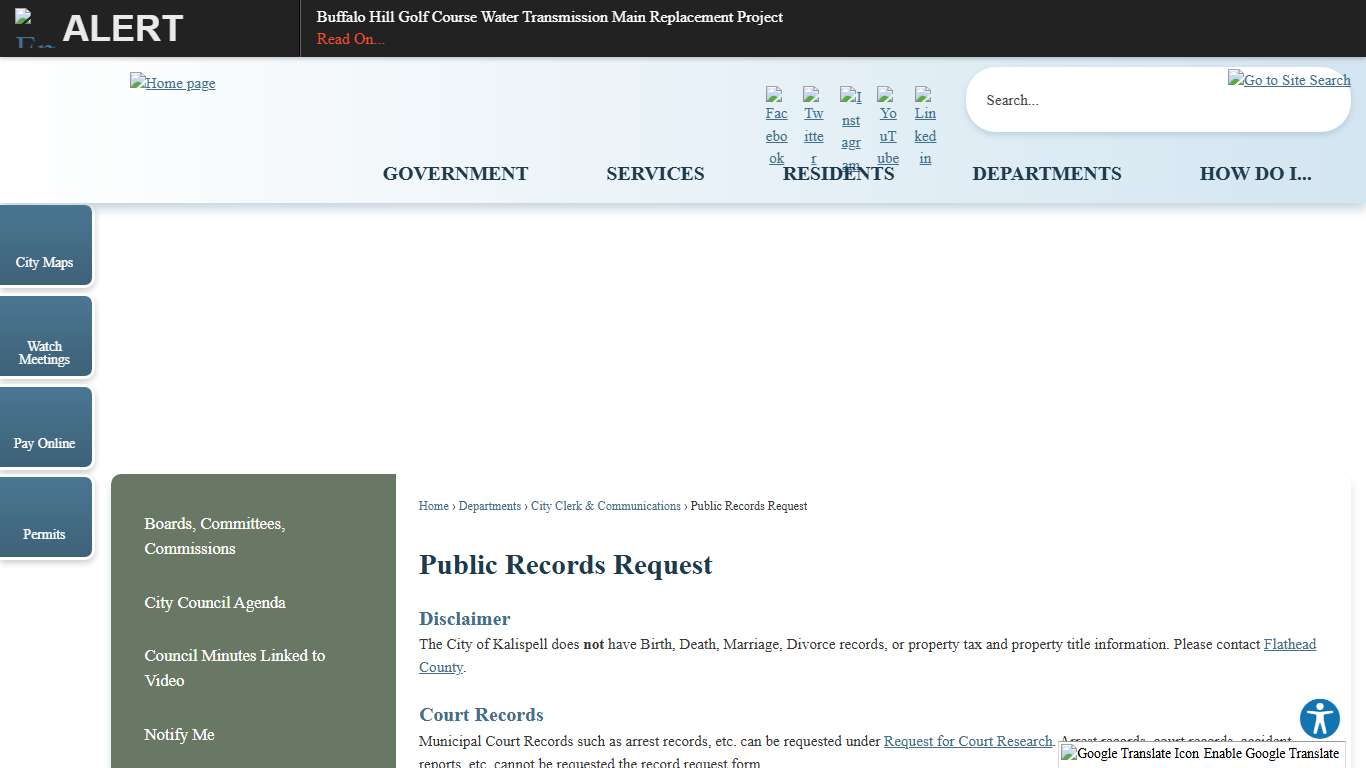
Task: Click Read On in the alert banner
Action: click(349, 38)
